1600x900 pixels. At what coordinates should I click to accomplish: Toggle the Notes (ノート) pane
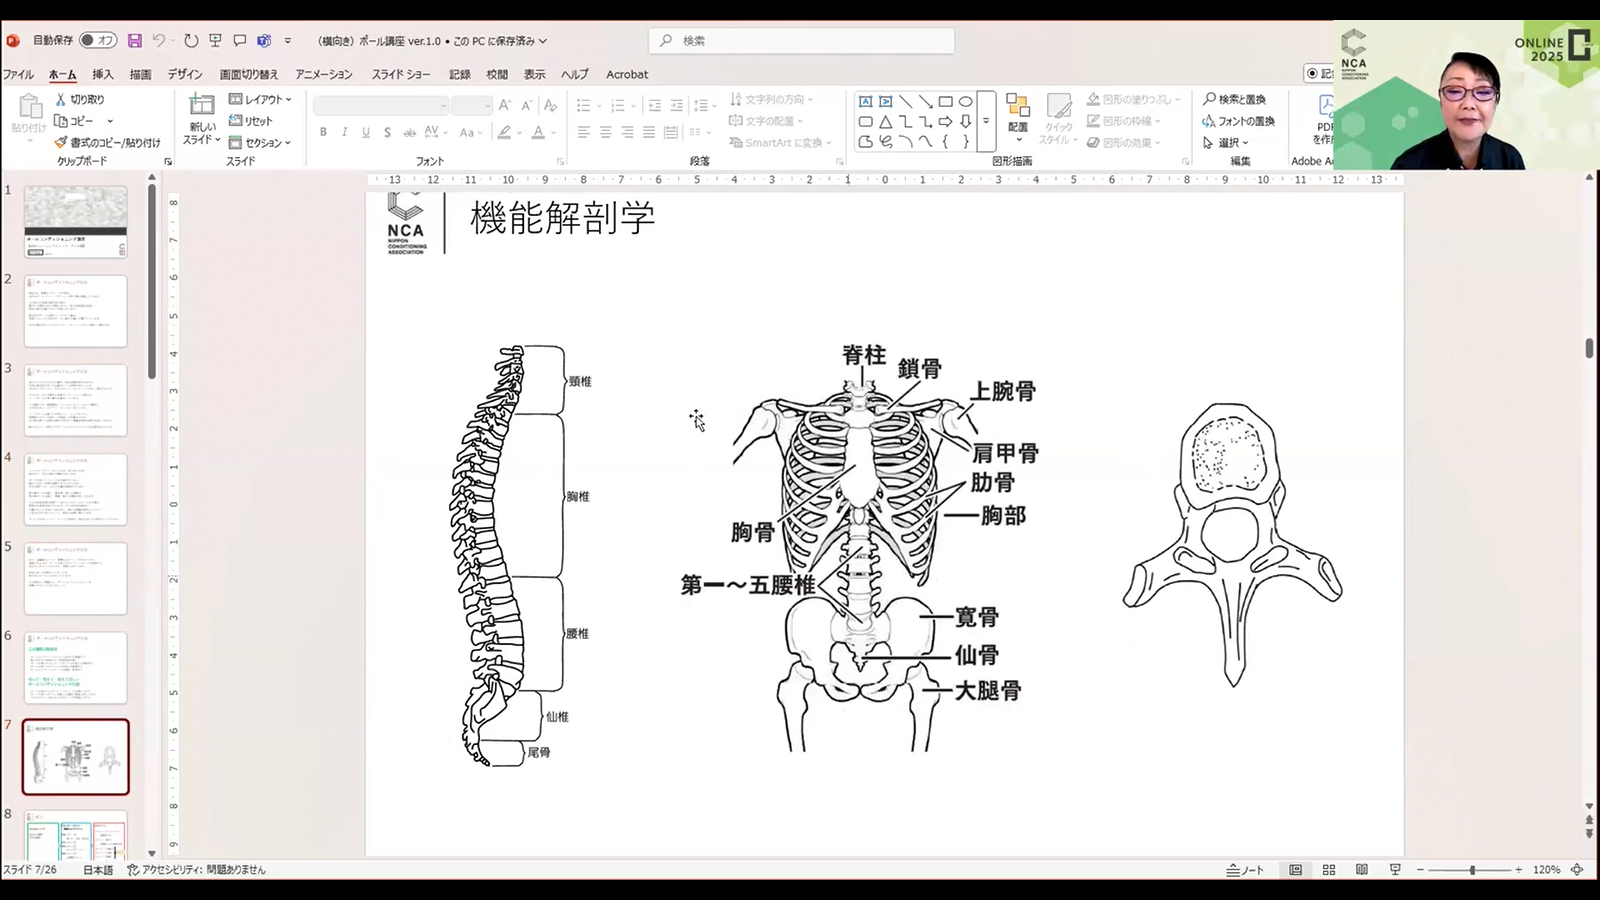pos(1246,870)
